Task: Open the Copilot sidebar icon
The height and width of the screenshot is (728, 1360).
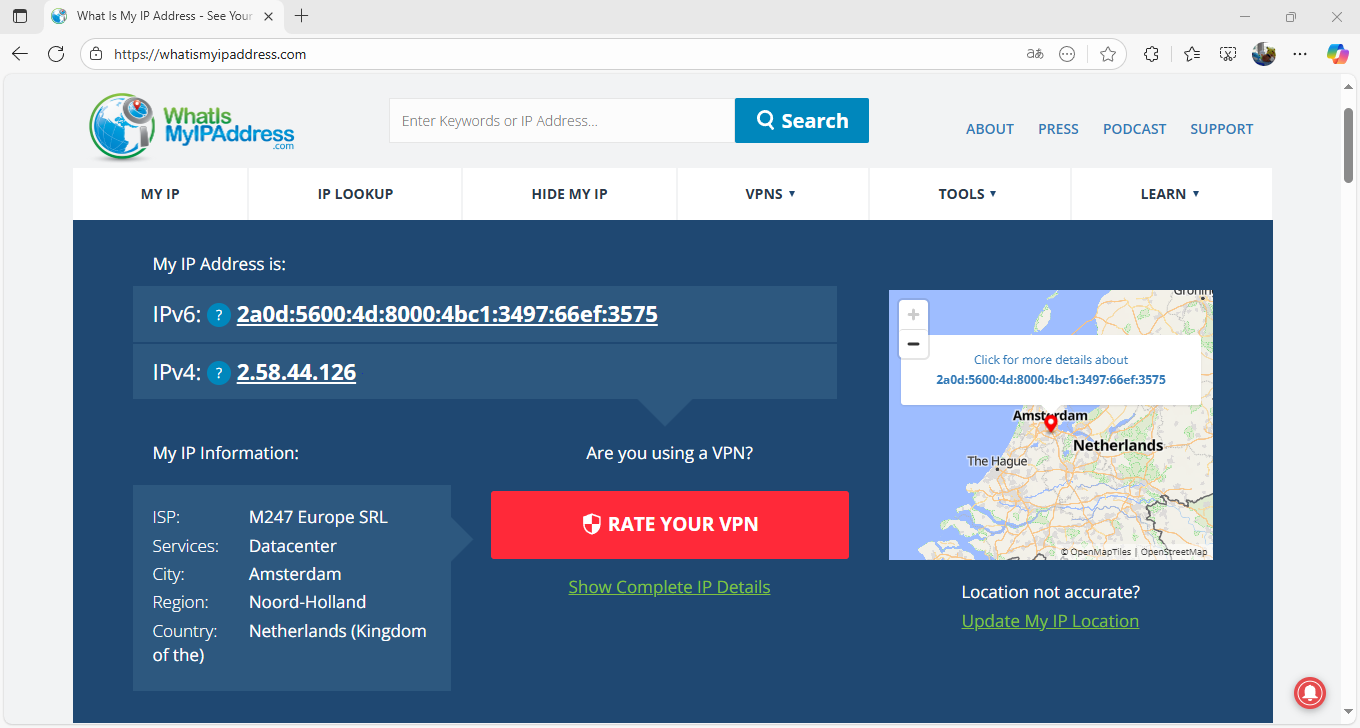Action: [1337, 54]
